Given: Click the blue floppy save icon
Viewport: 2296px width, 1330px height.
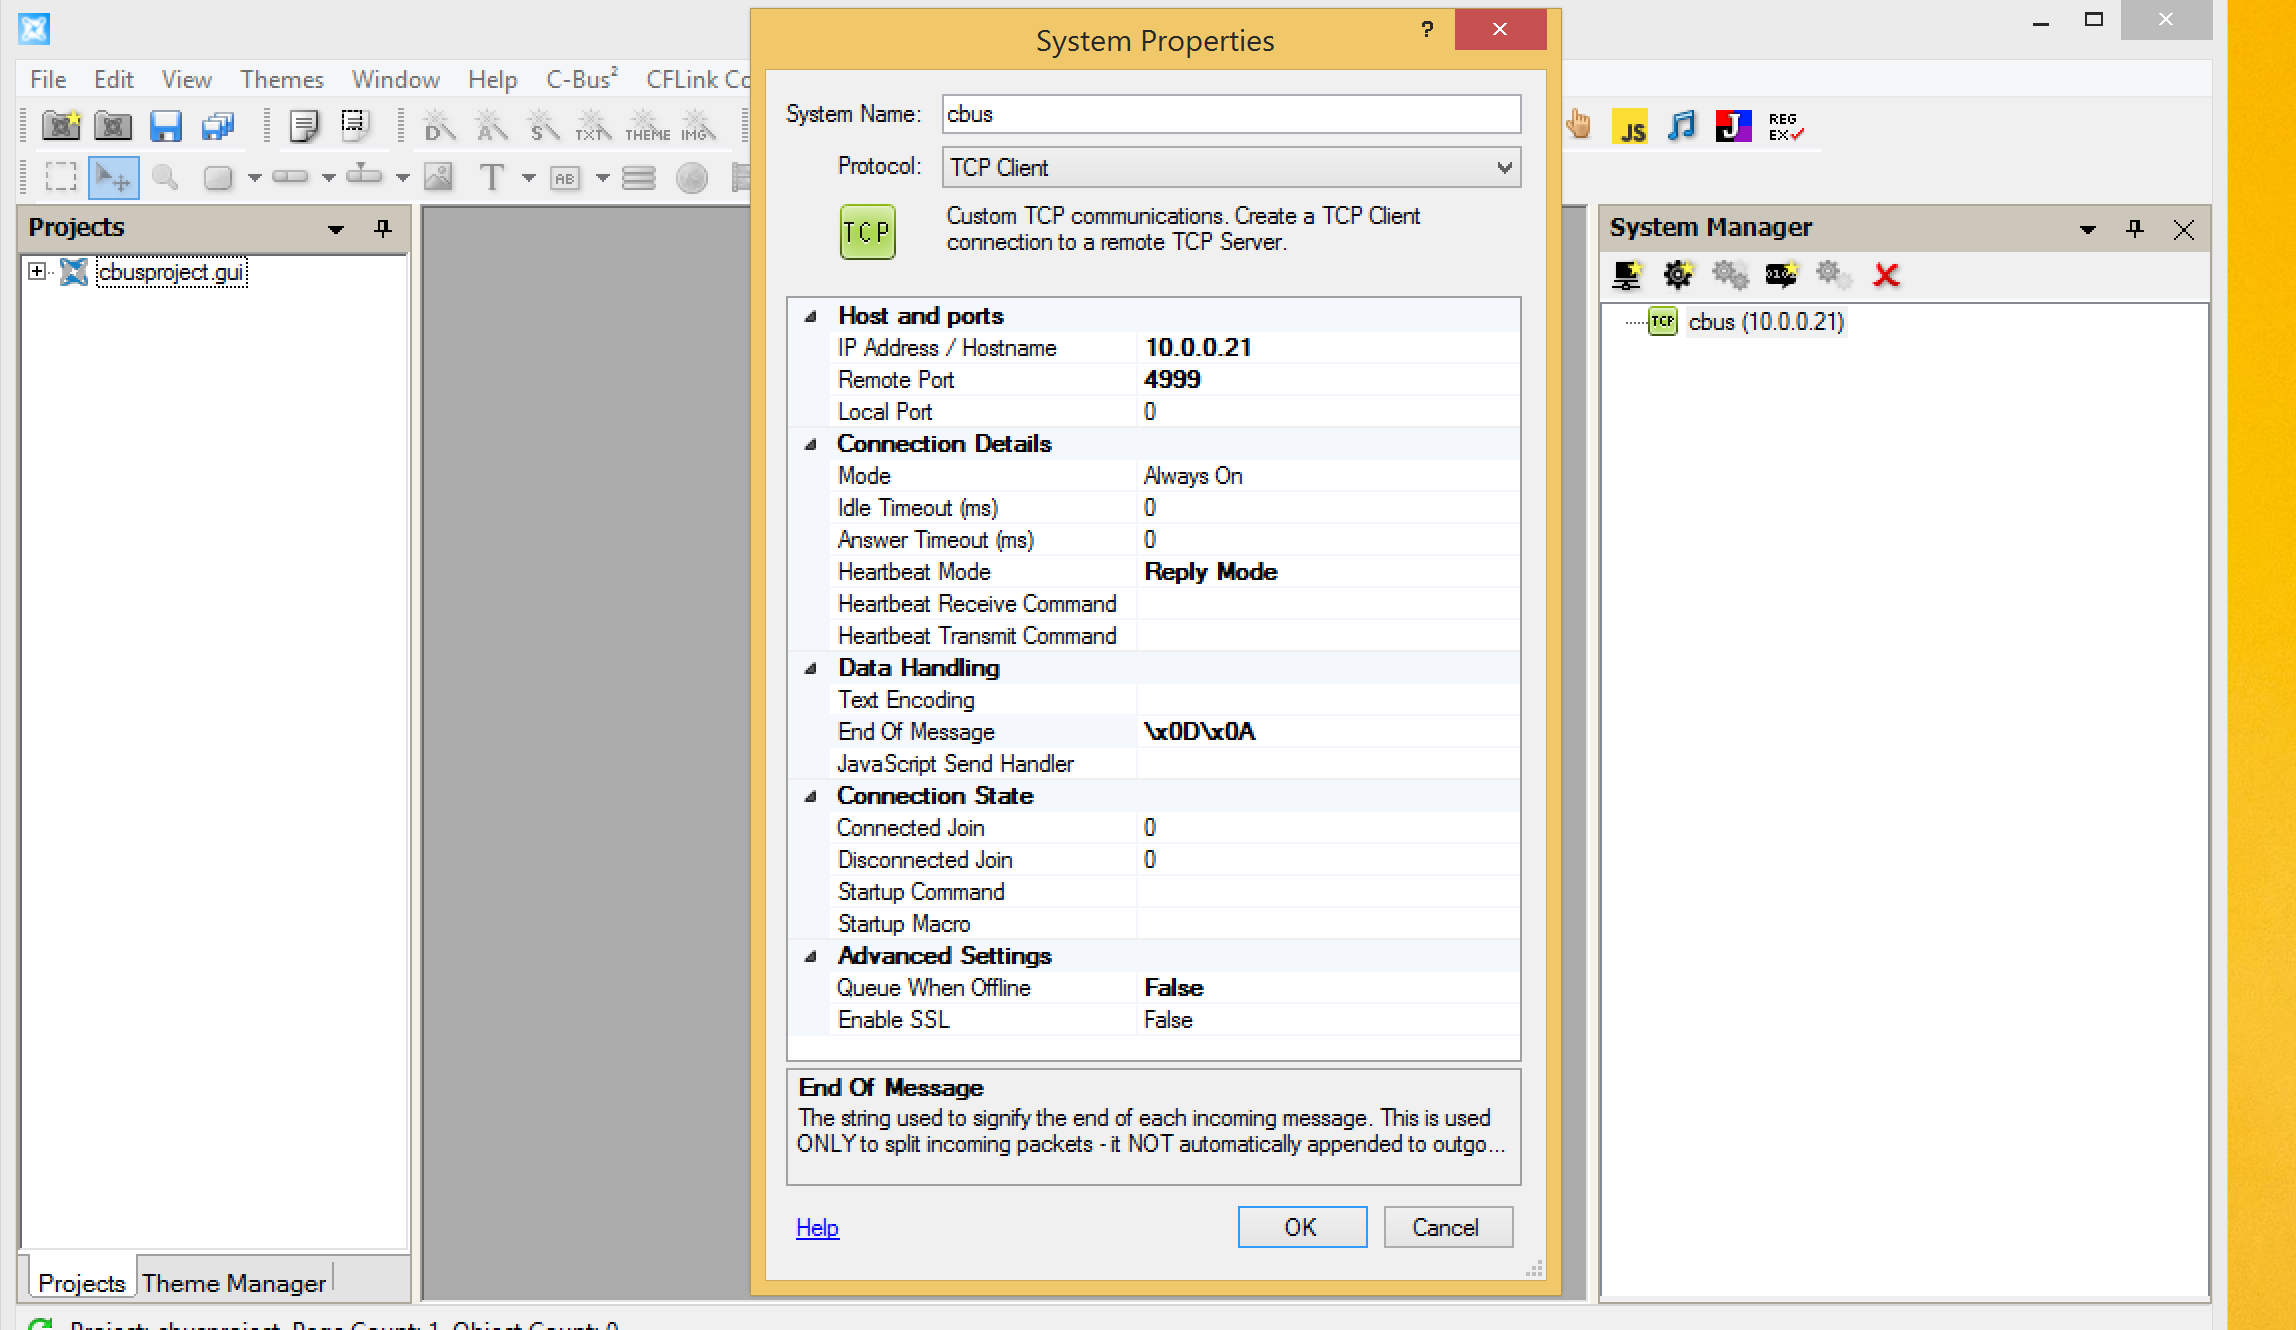Looking at the screenshot, I should (165, 127).
